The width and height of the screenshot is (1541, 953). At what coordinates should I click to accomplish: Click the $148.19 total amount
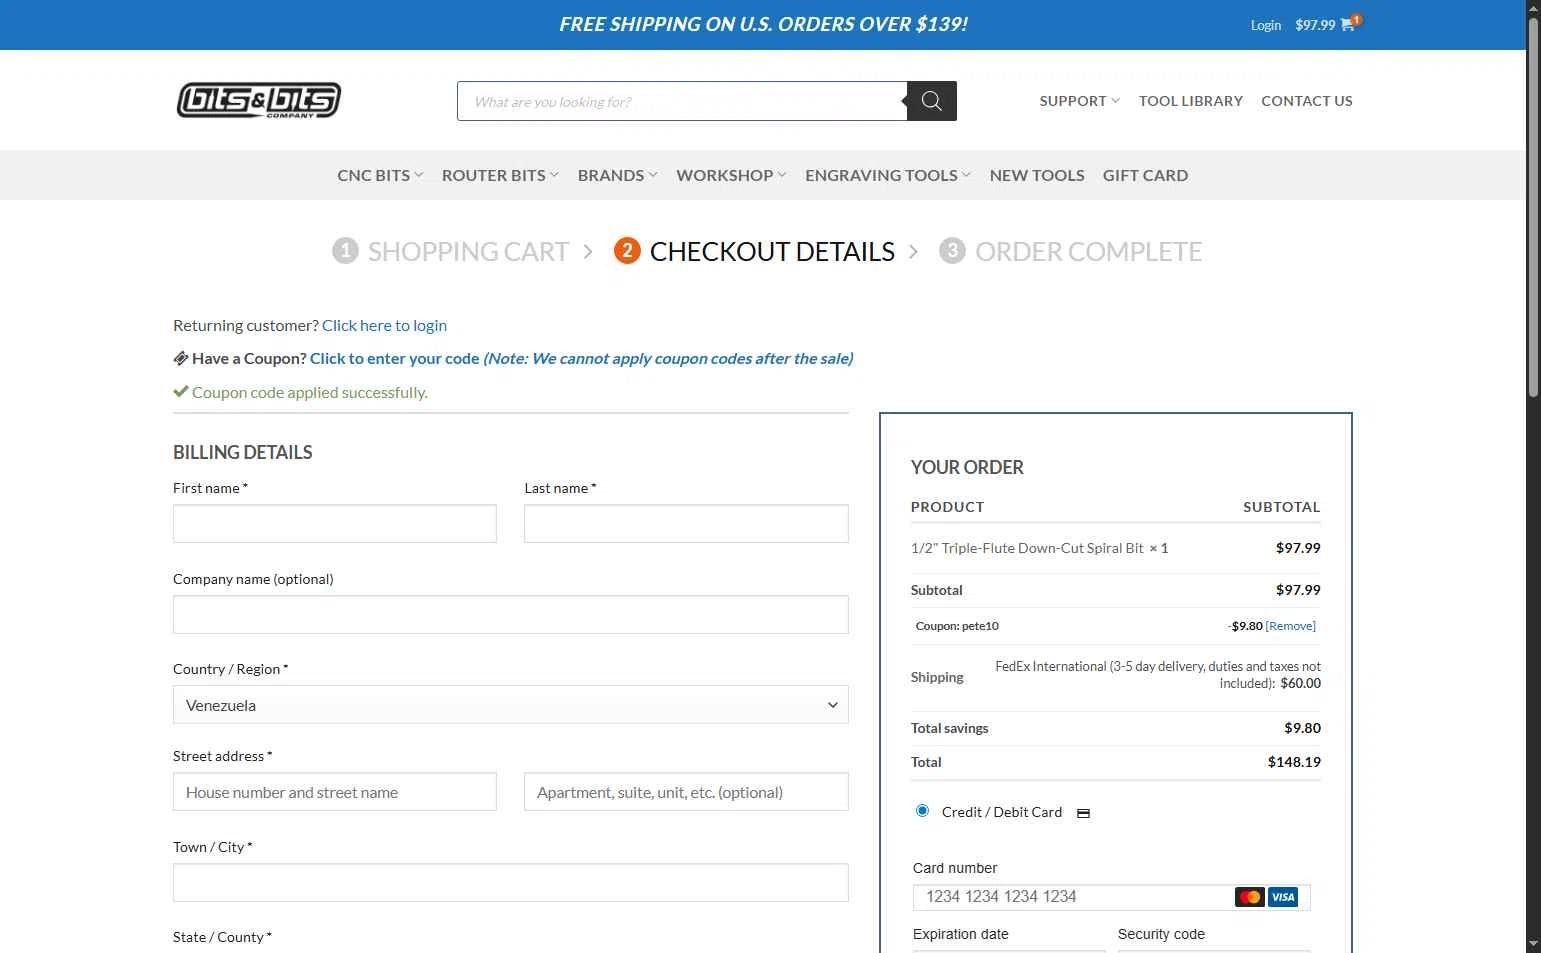tap(1294, 762)
